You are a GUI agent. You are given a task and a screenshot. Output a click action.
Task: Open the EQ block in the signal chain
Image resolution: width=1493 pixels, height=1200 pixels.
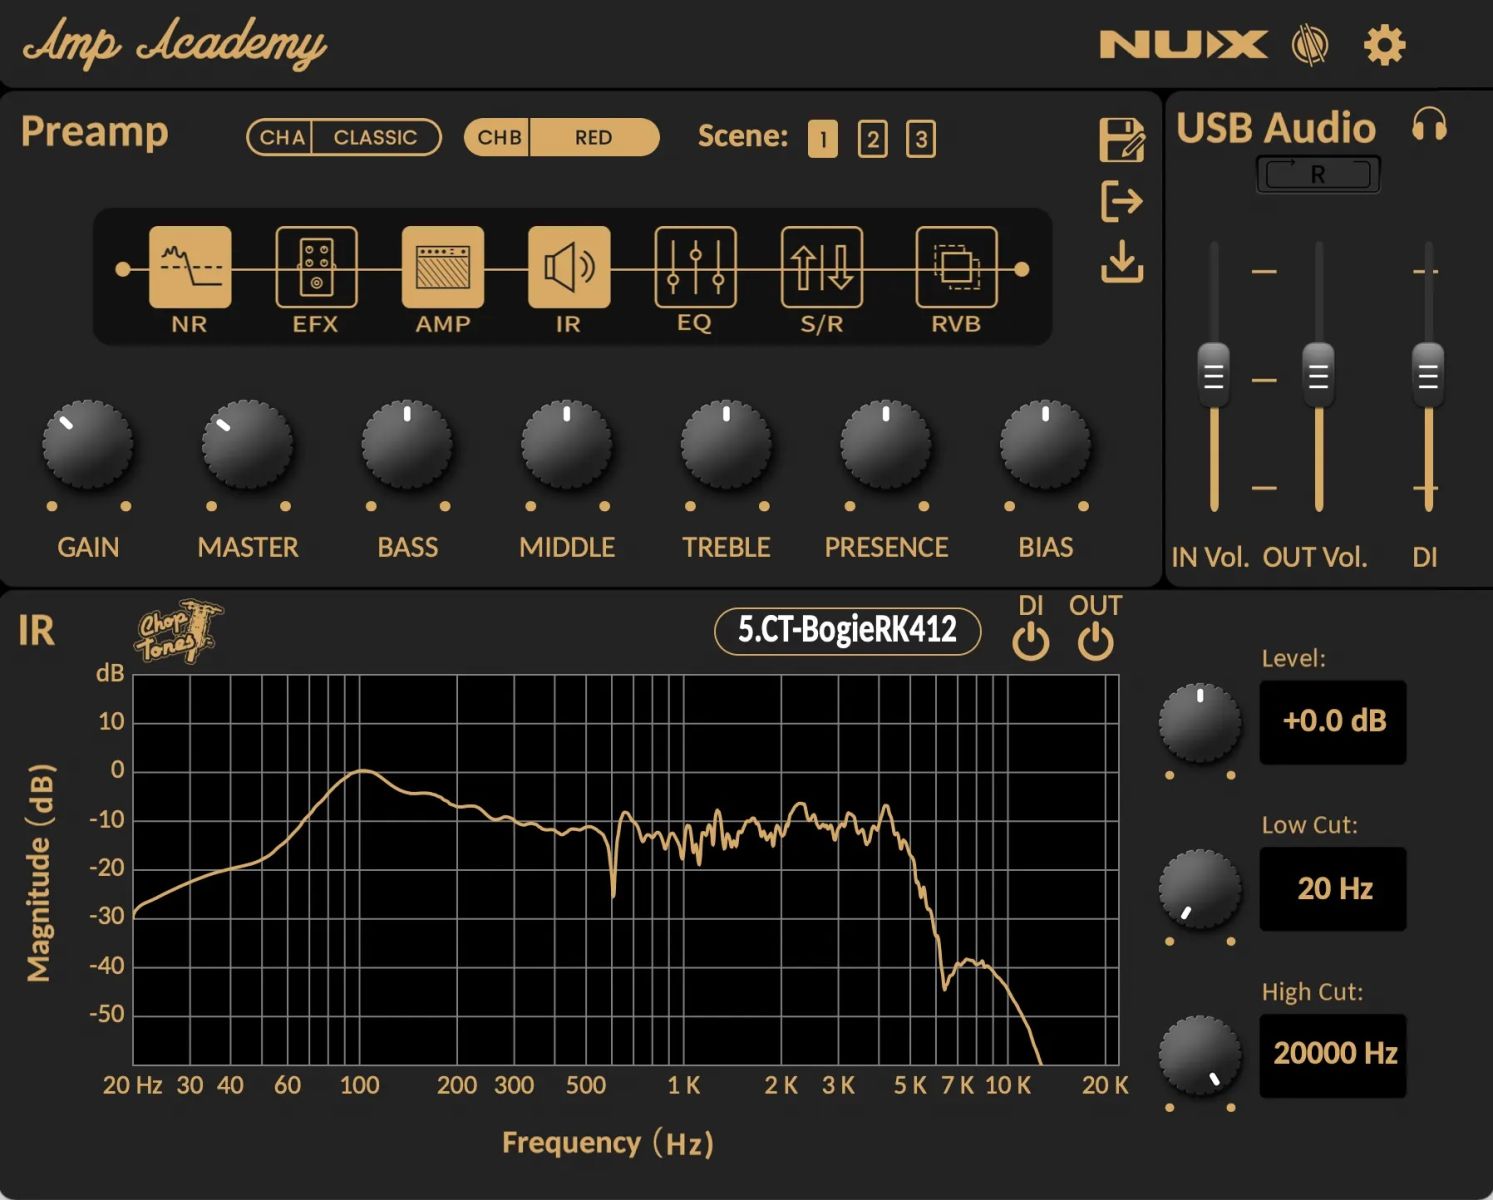(x=694, y=267)
